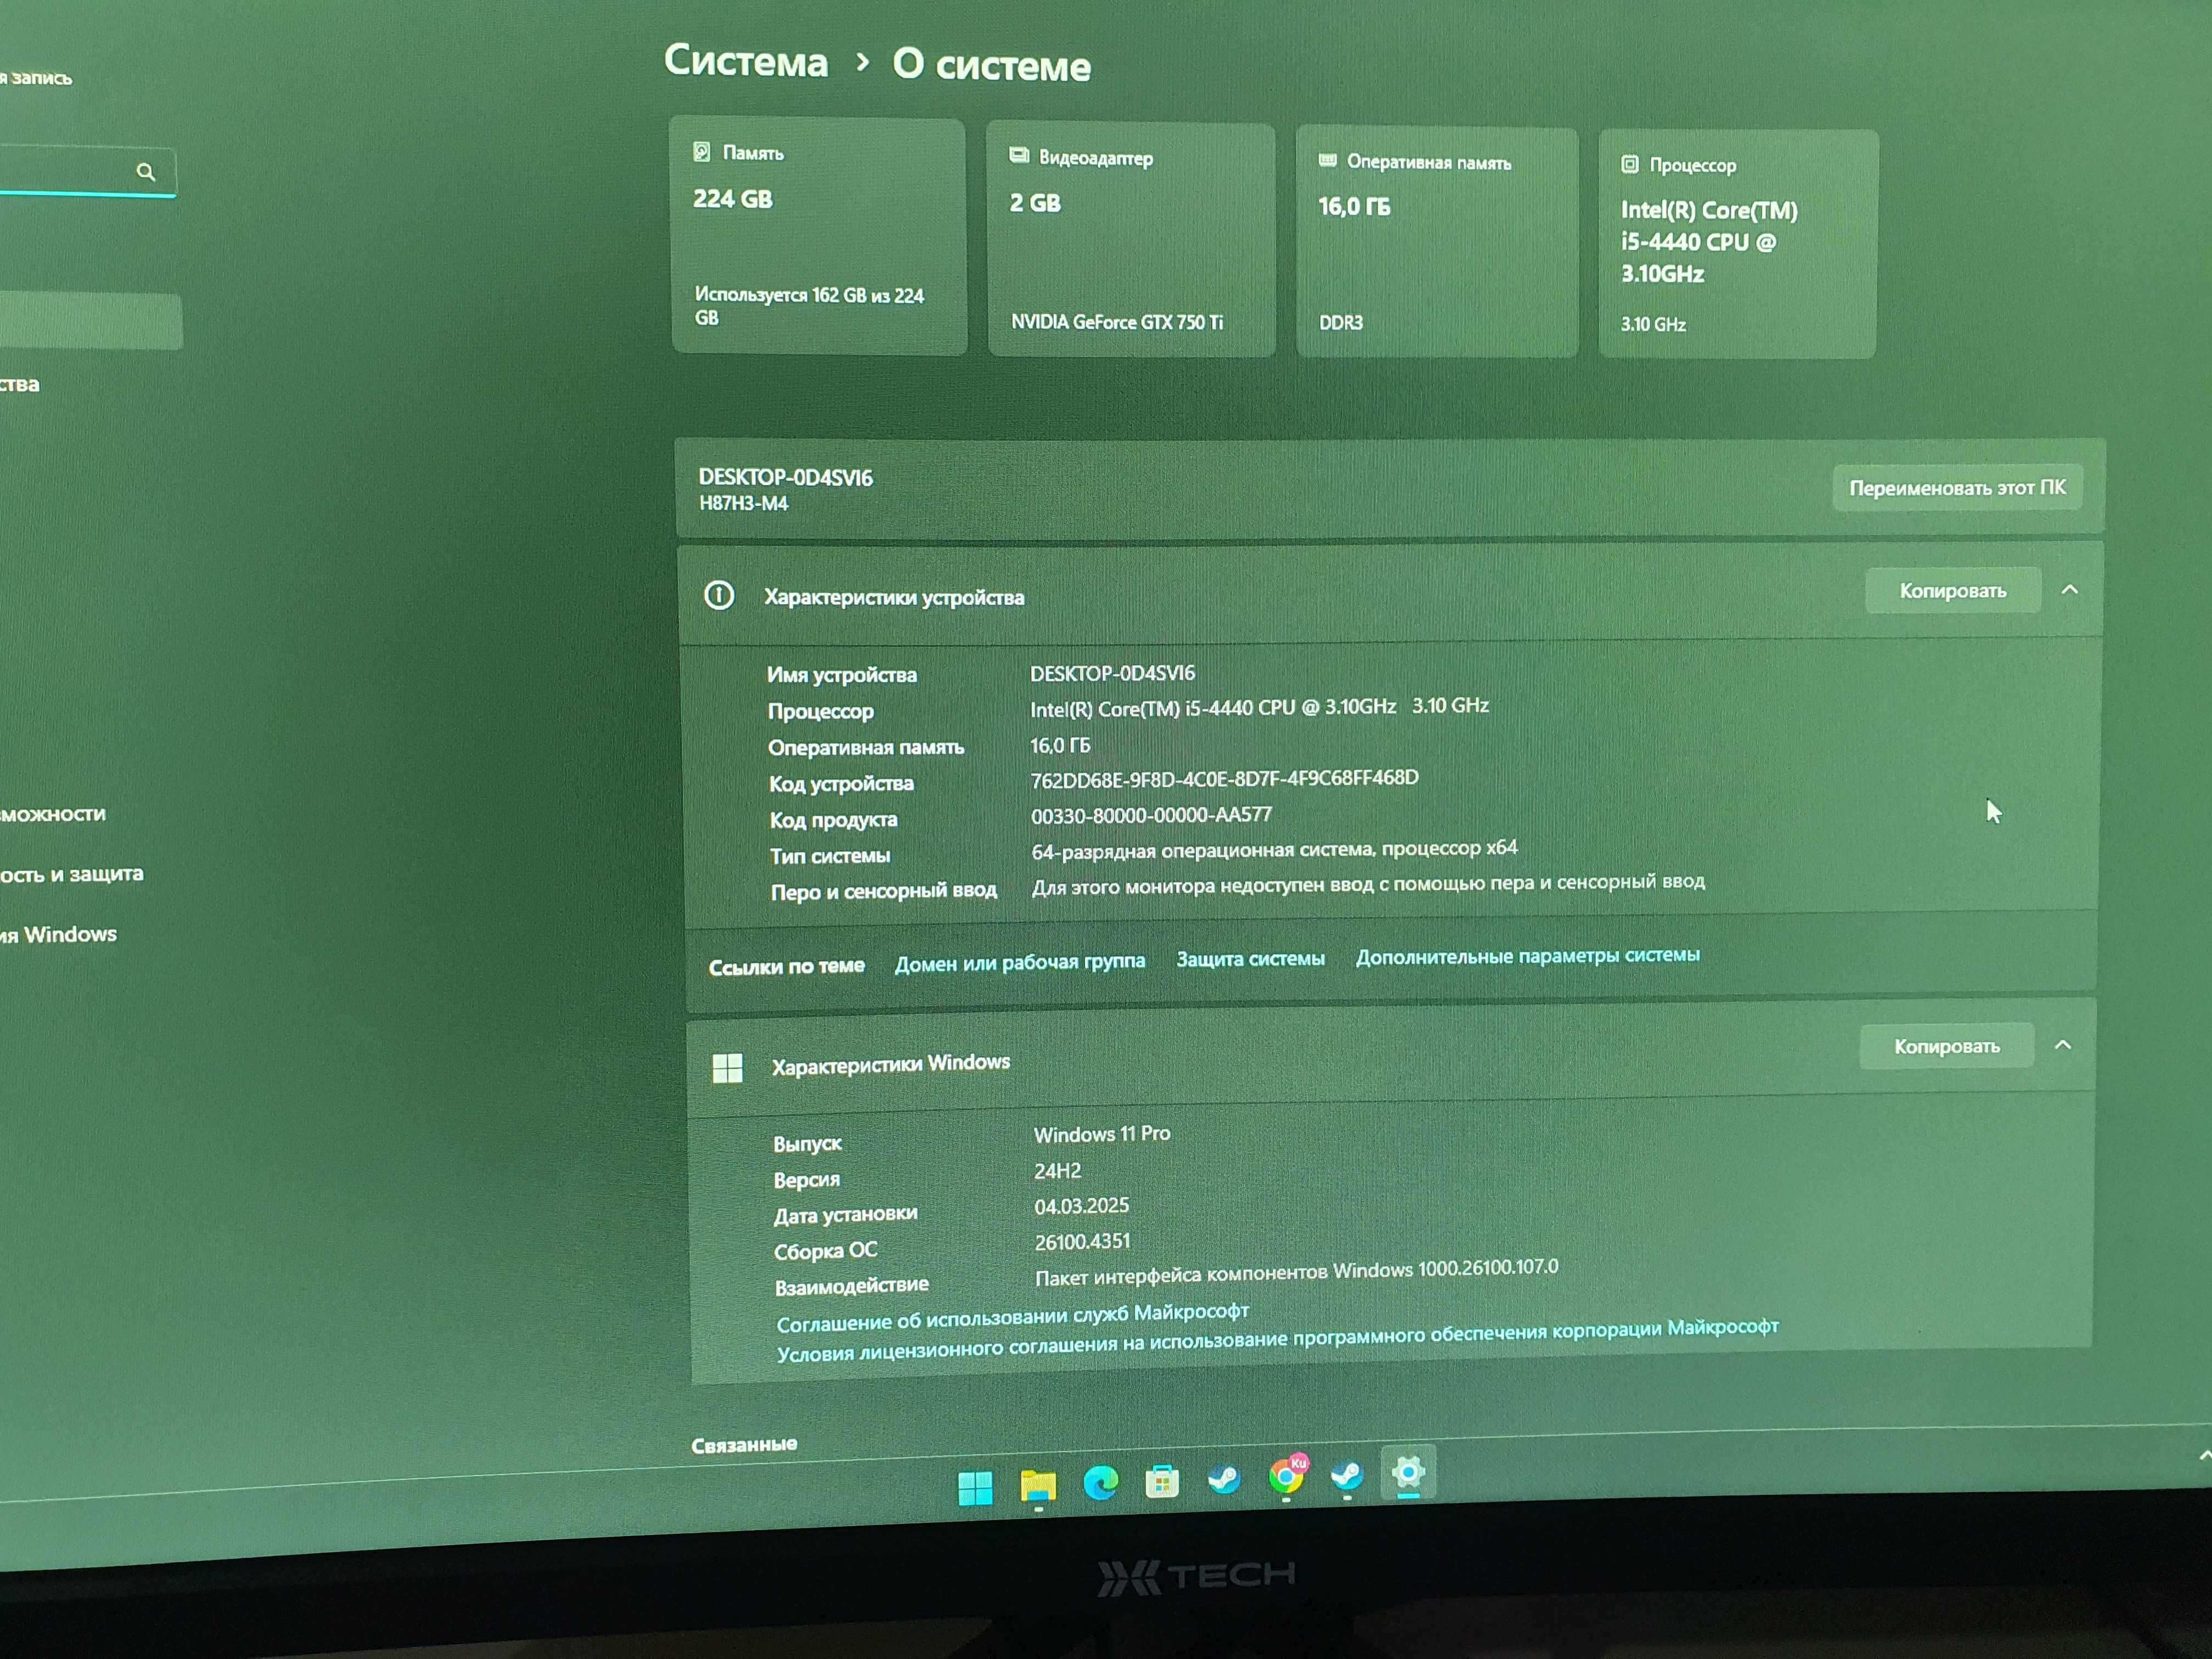Click product code 00330-80000-00000-AA577
The image size is (2212, 1659).
1151,815
